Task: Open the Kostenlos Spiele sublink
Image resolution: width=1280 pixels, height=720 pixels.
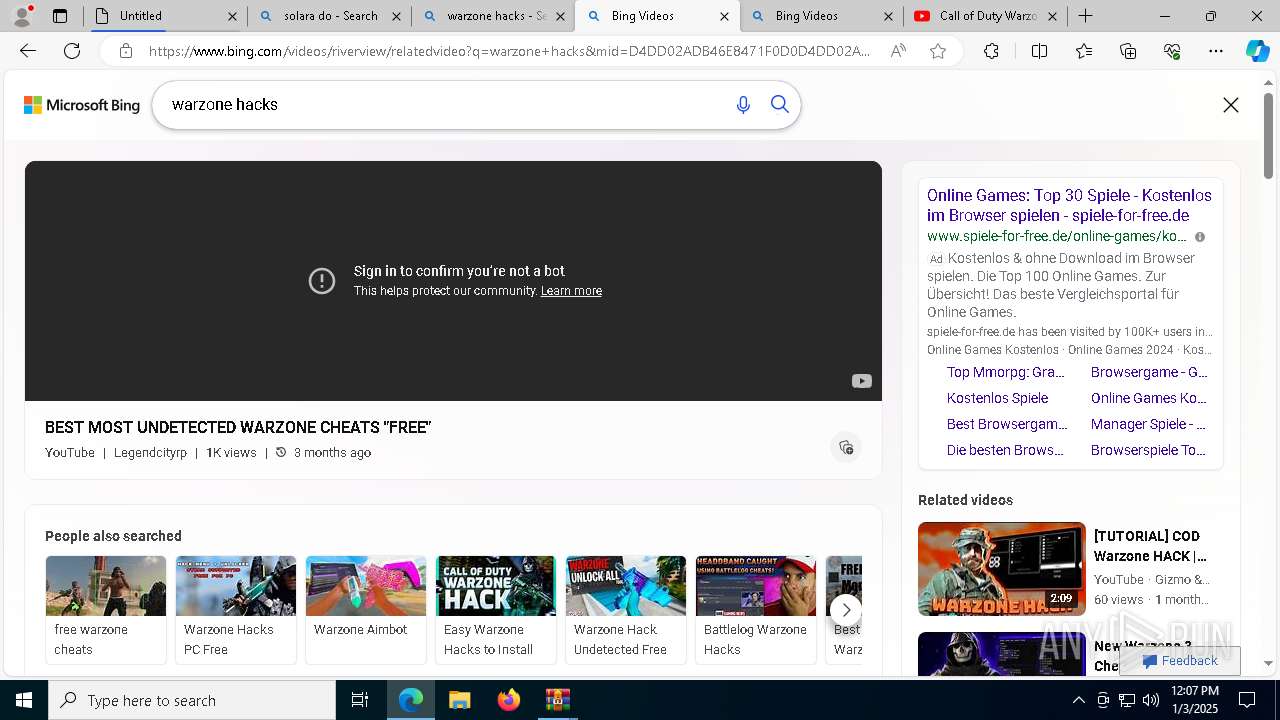Action: pyautogui.click(x=997, y=398)
